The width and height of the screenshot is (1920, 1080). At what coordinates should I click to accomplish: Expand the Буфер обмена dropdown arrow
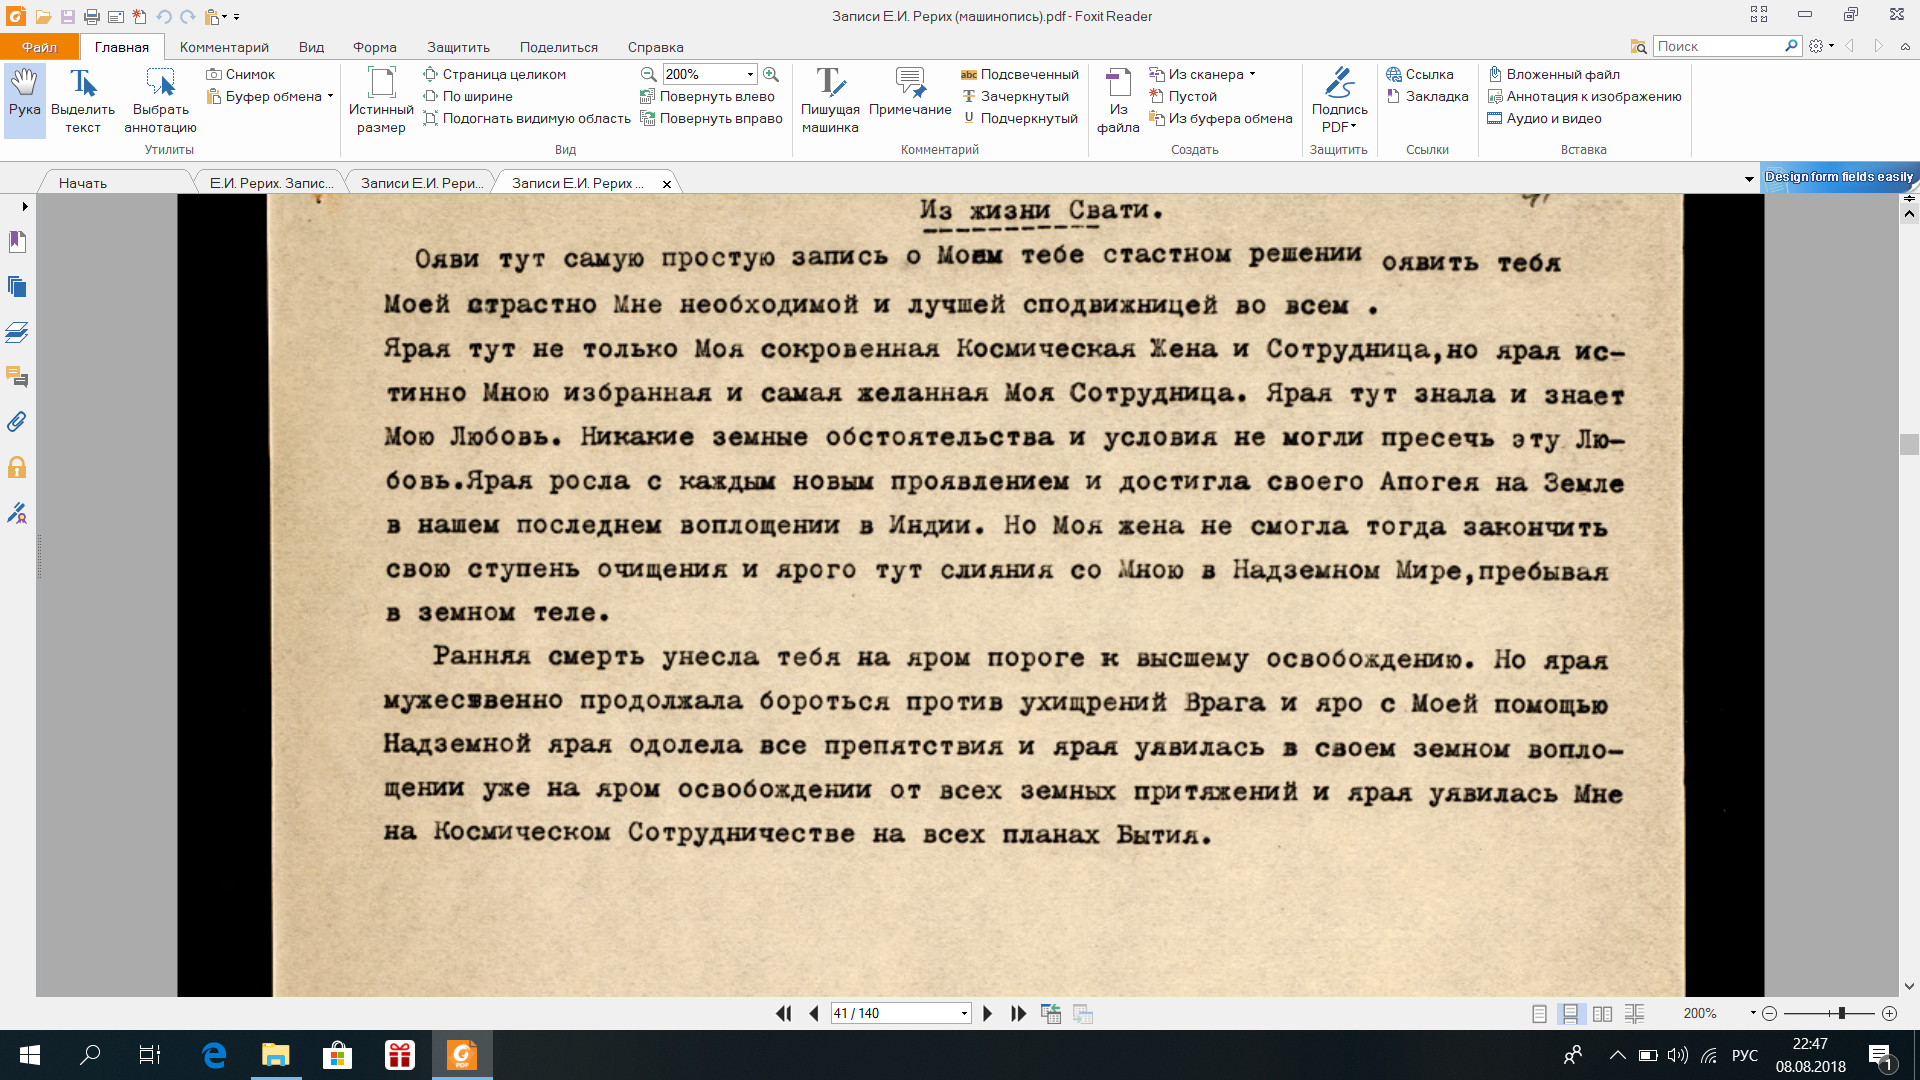(330, 97)
